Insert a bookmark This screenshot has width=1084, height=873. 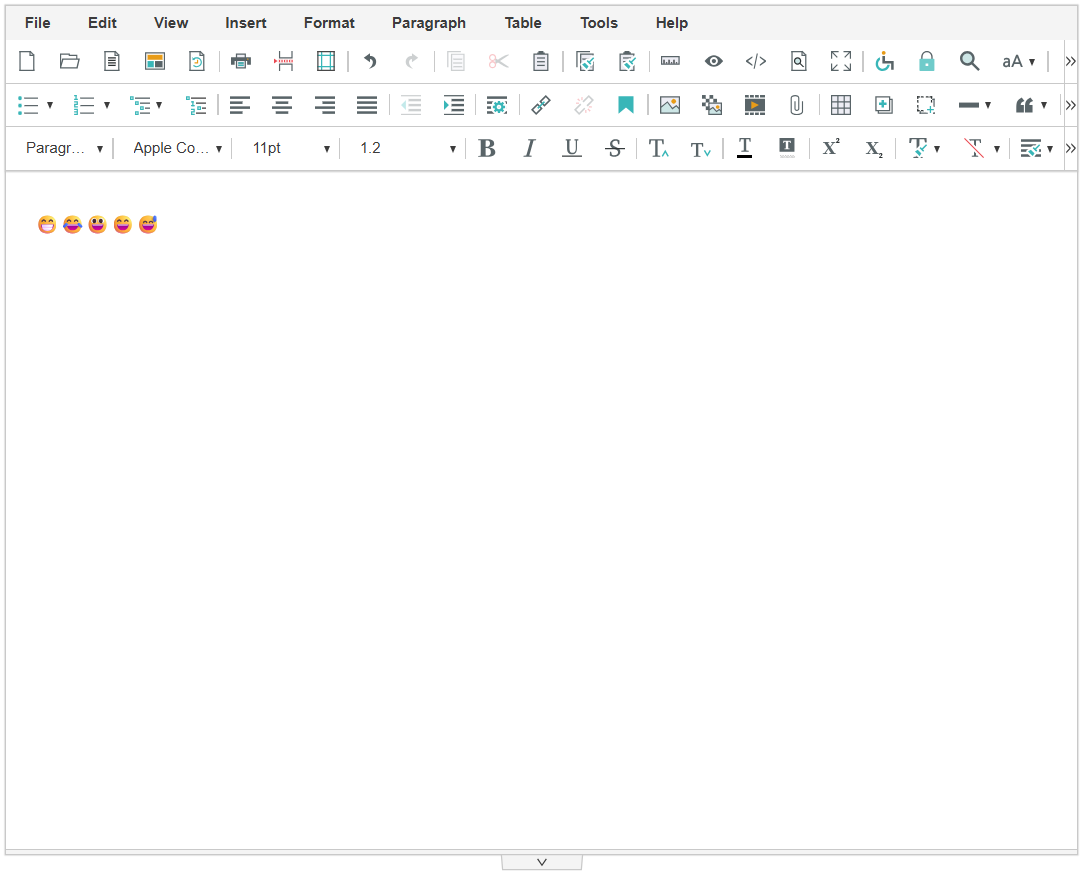coord(626,105)
